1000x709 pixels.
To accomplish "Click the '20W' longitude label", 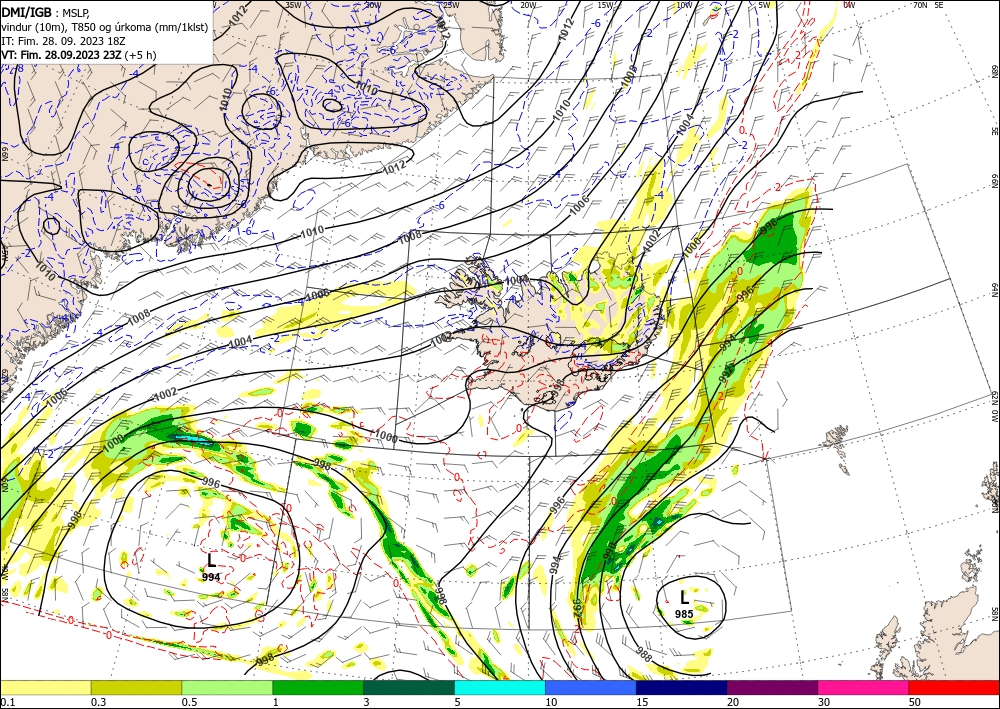I will coord(527,5).
